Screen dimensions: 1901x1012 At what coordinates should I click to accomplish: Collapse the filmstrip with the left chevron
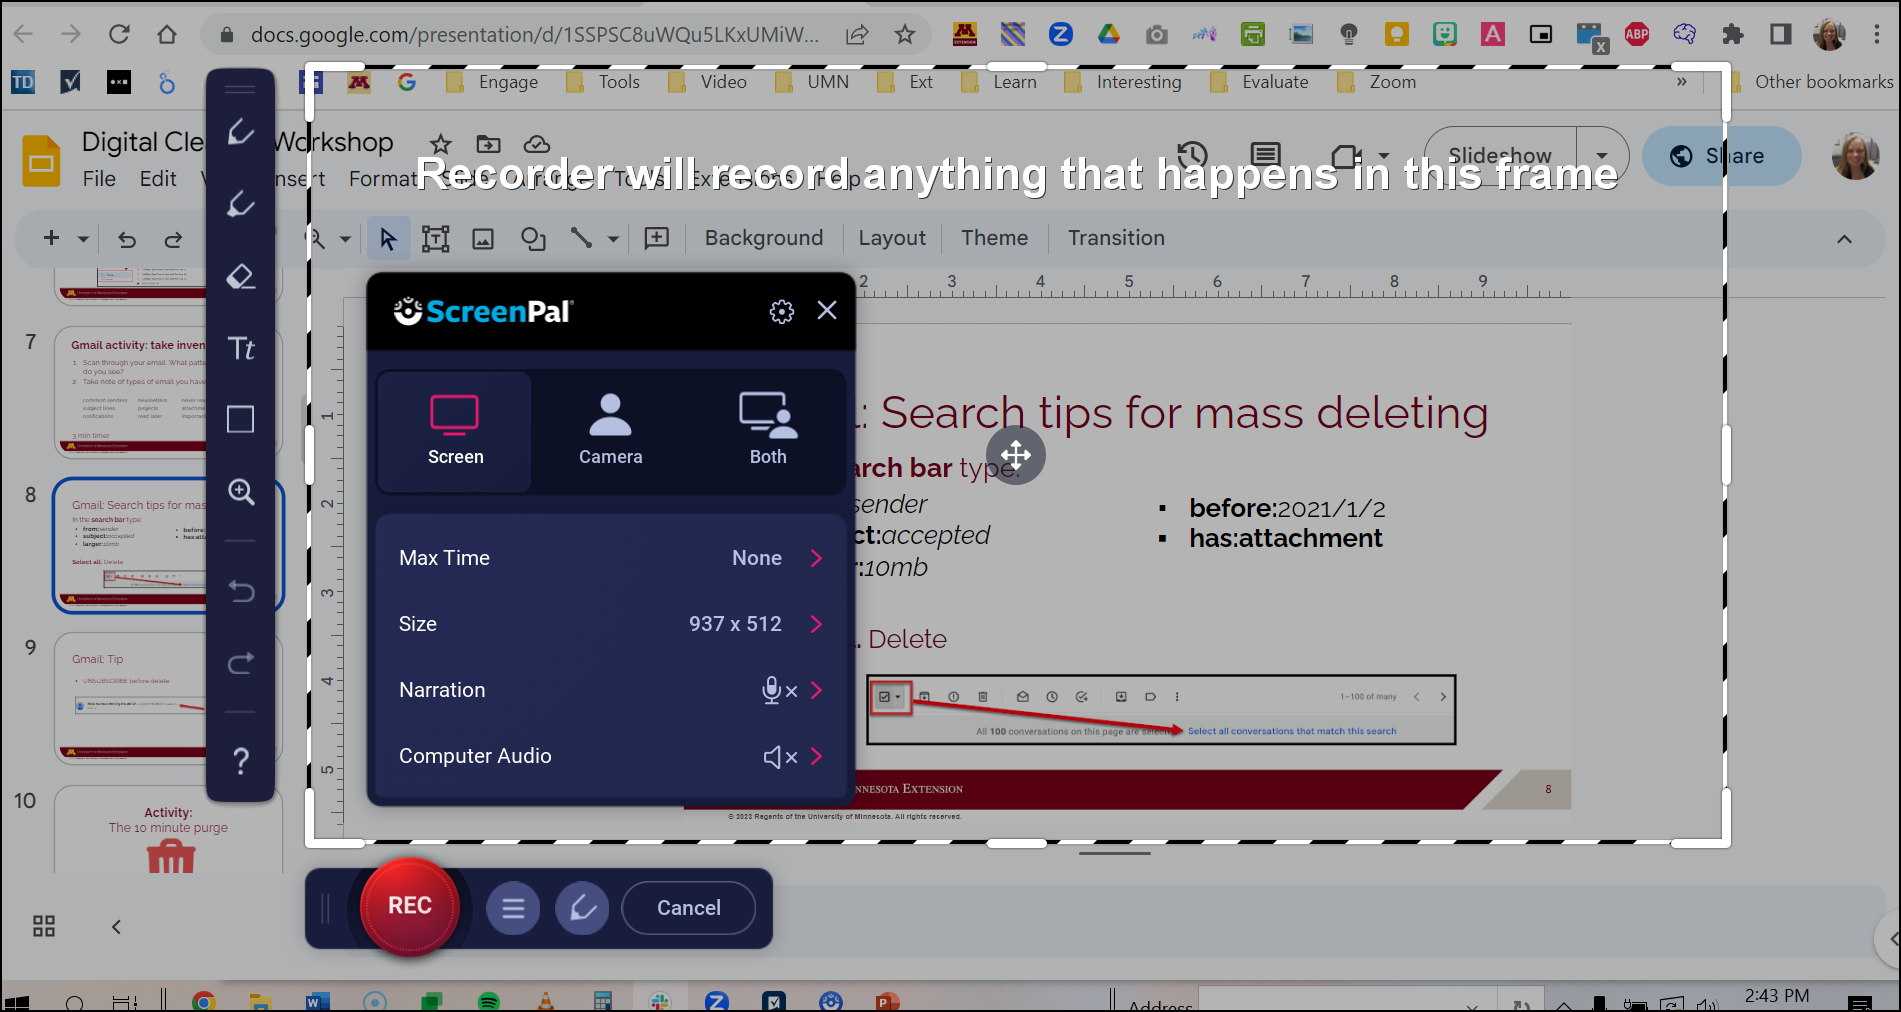[116, 926]
